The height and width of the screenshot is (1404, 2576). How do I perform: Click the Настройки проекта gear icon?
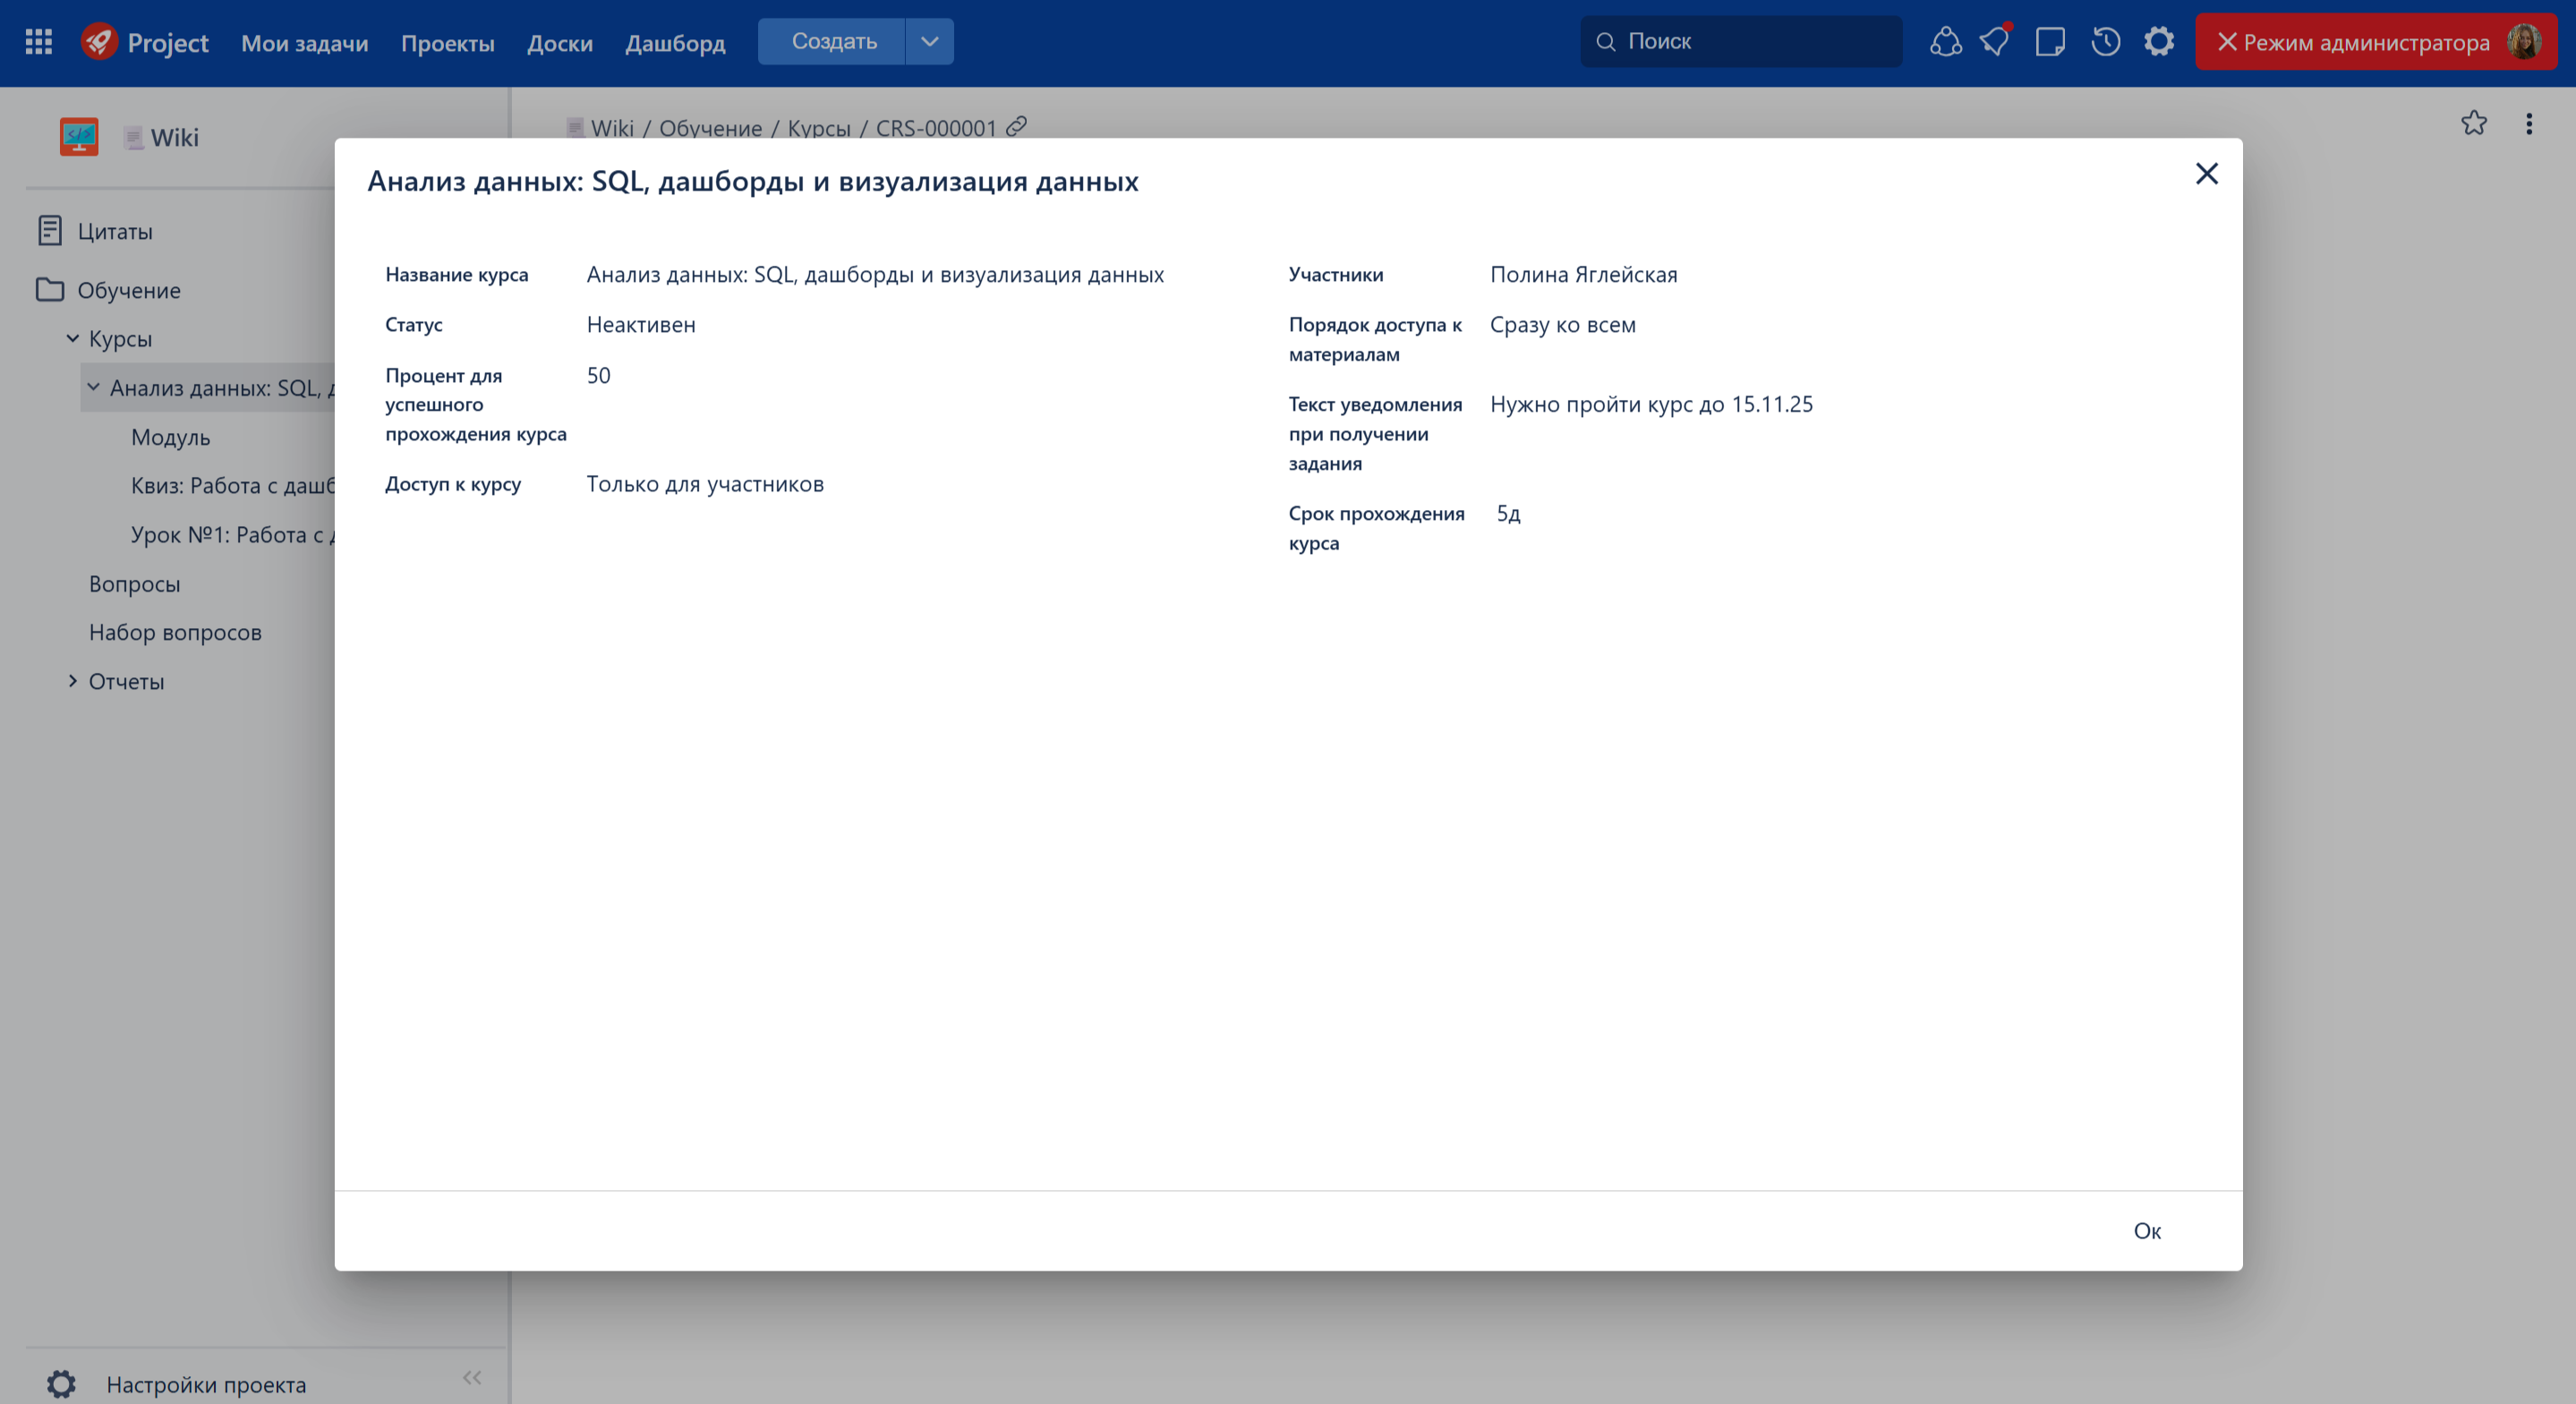pos(61,1384)
